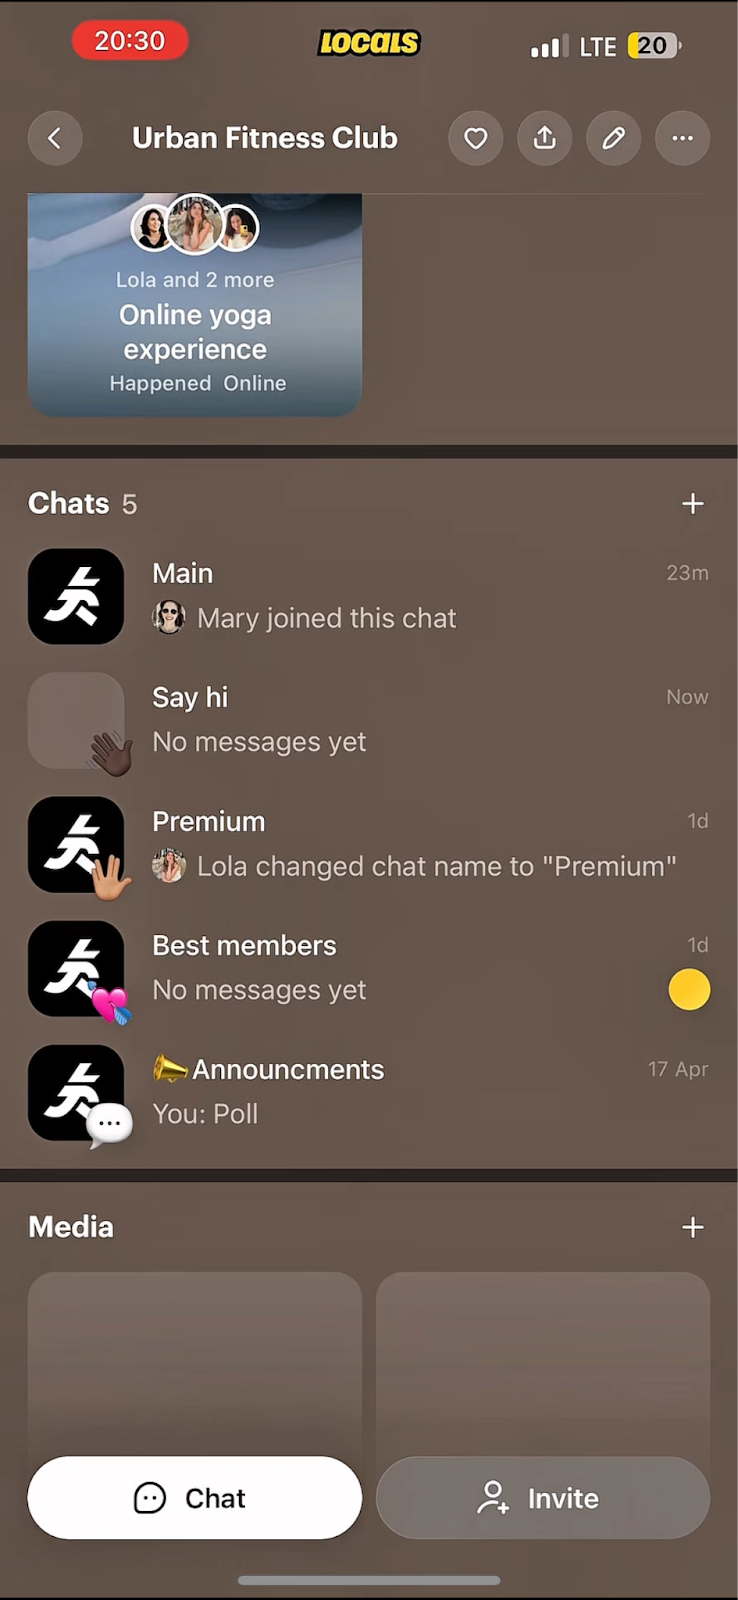Add a new chat with plus icon
This screenshot has width=738, height=1600.
pos(693,503)
